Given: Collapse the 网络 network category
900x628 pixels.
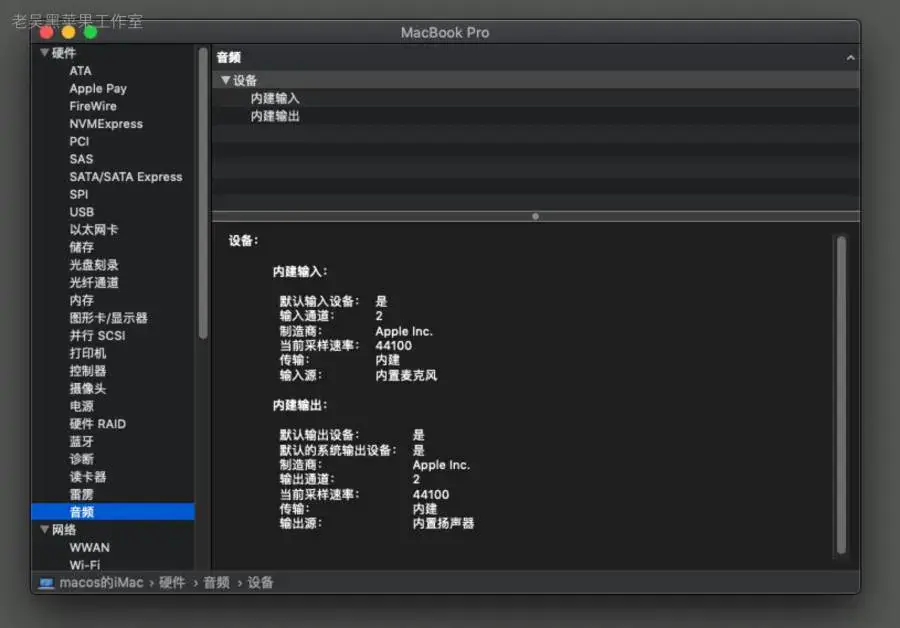Looking at the screenshot, I should (44, 530).
